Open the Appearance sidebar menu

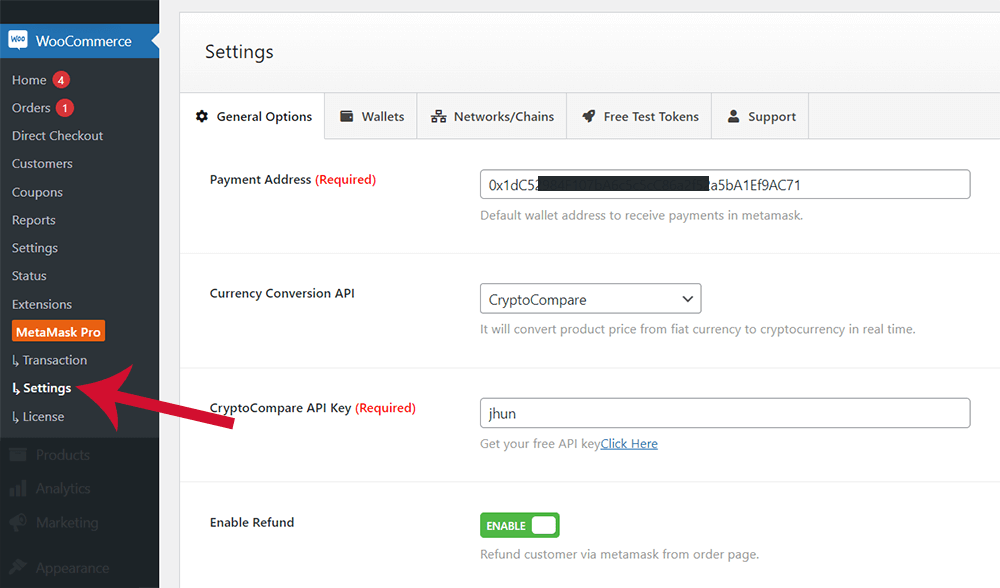[72, 567]
